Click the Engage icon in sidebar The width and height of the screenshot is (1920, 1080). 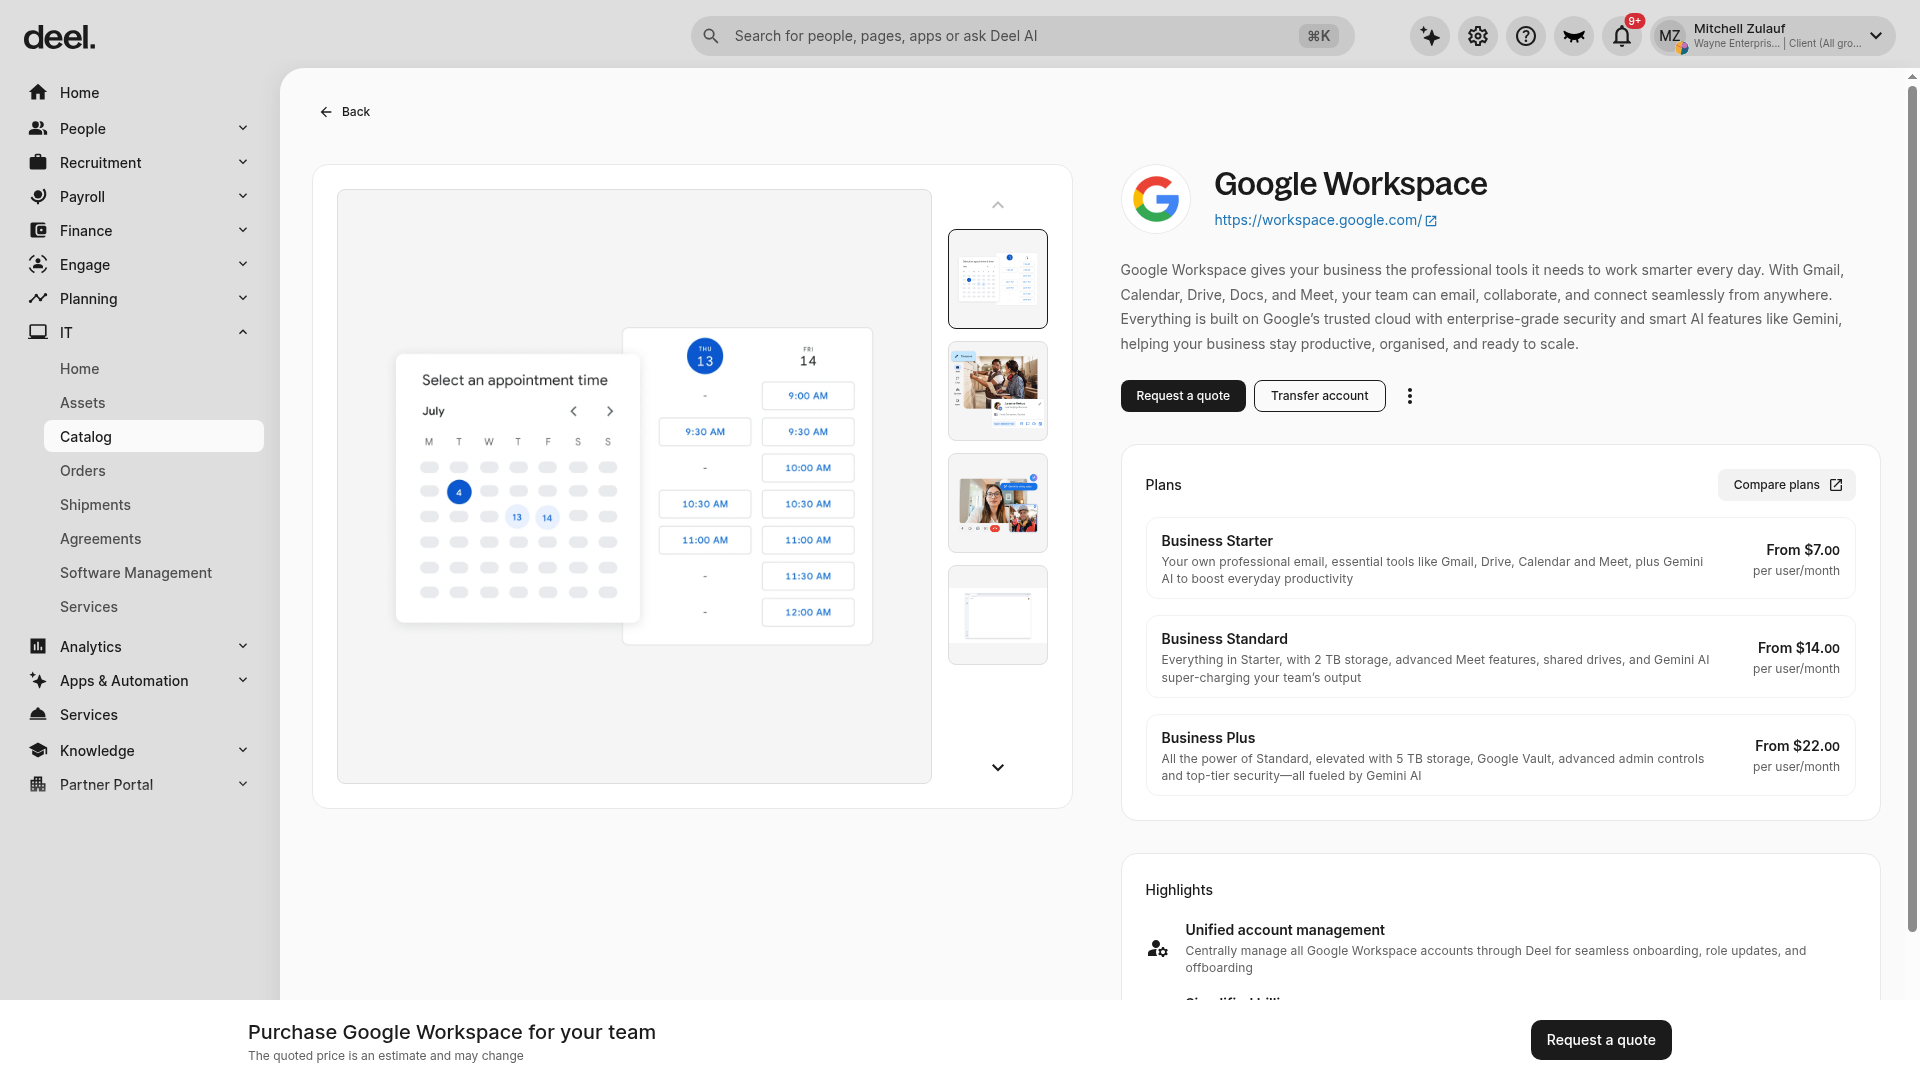(38, 264)
